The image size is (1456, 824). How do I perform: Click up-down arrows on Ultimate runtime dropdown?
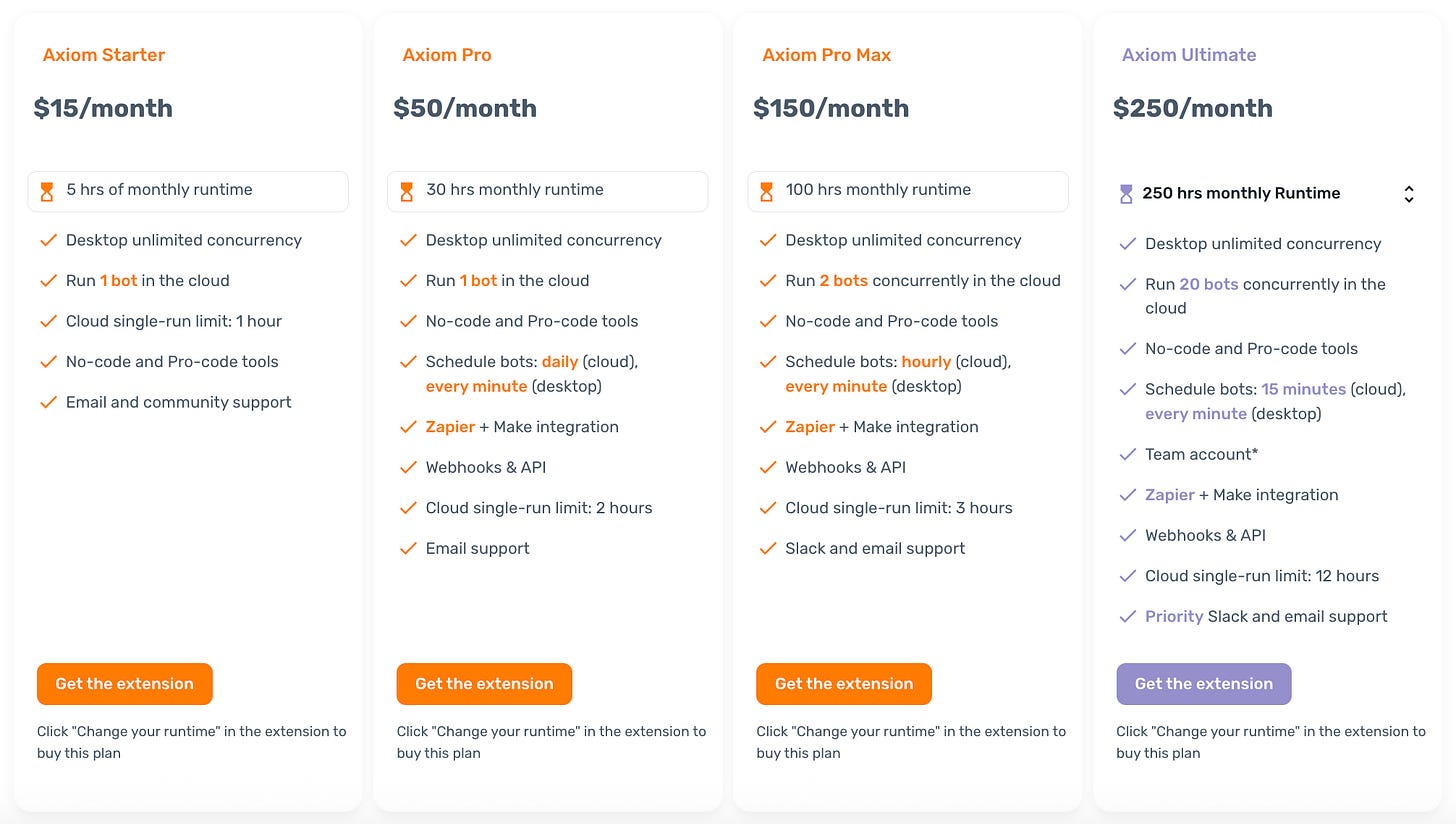pyautogui.click(x=1408, y=194)
